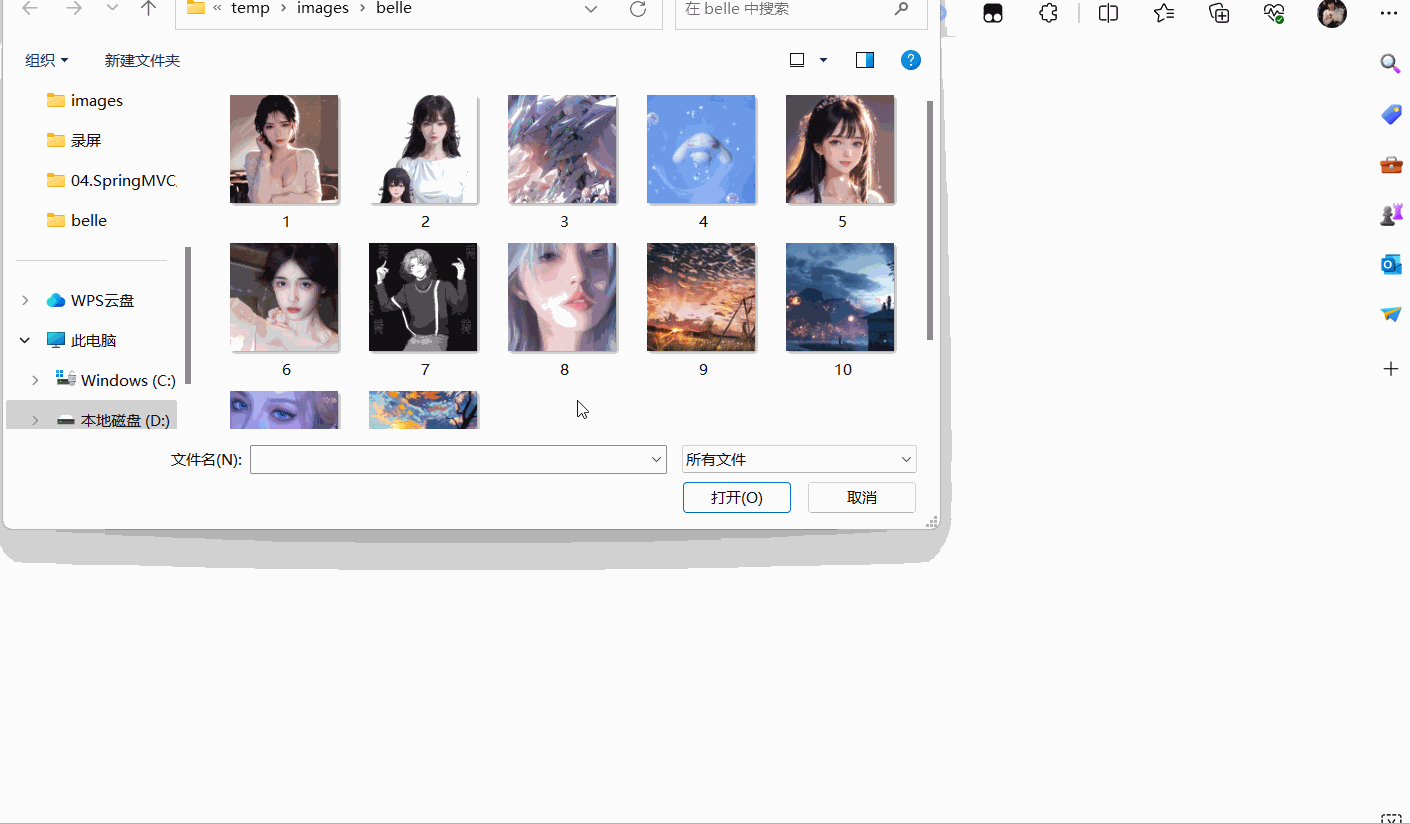Go back with the left arrow
The width and height of the screenshot is (1410, 824).
click(30, 9)
